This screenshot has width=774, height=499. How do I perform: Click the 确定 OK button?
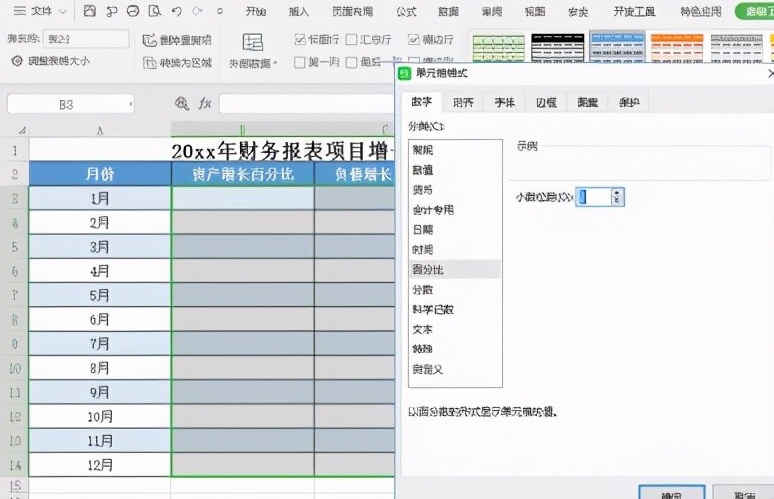coord(671,494)
